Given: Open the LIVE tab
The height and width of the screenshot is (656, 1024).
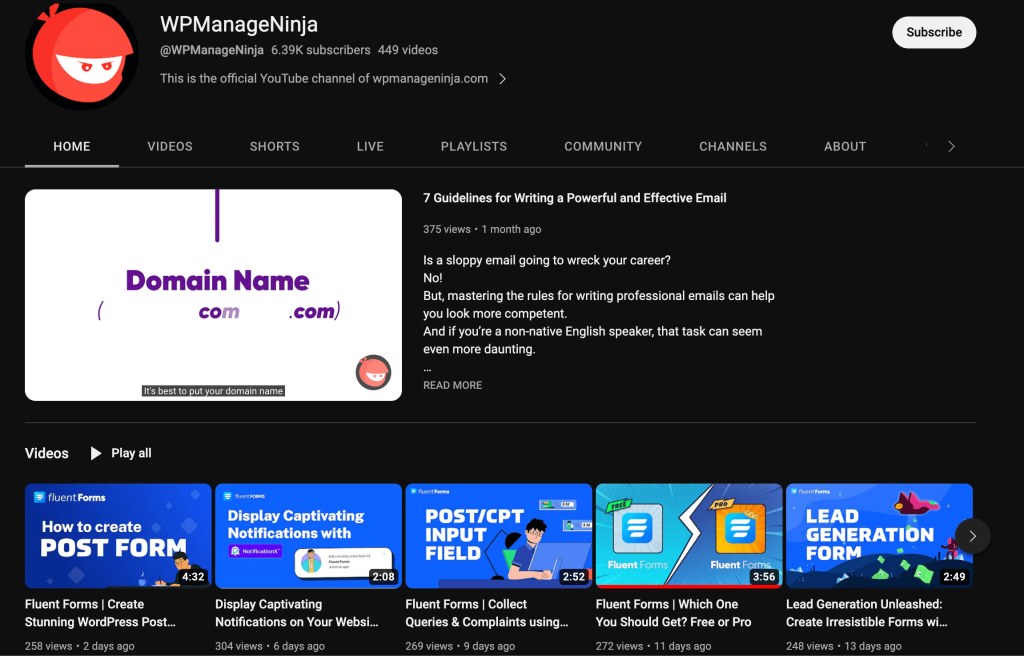Looking at the screenshot, I should [x=370, y=146].
